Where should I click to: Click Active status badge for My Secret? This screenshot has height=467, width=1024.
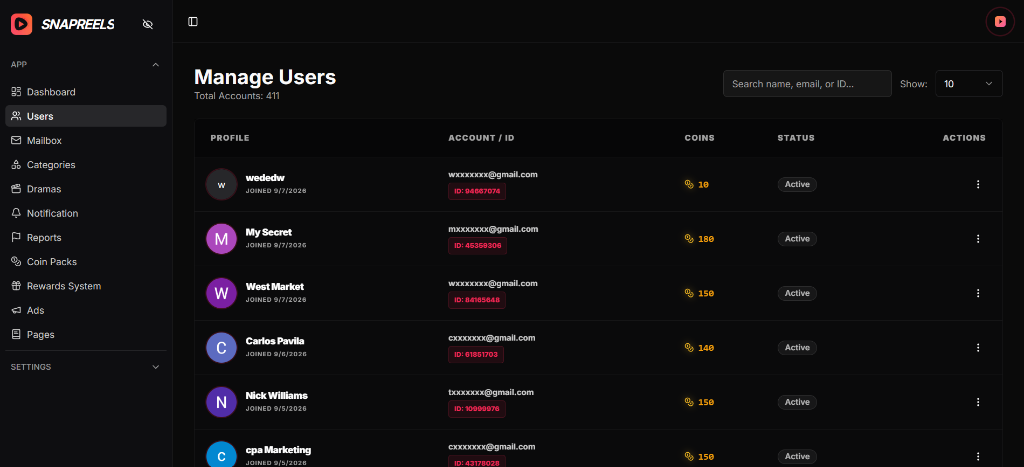(x=797, y=238)
